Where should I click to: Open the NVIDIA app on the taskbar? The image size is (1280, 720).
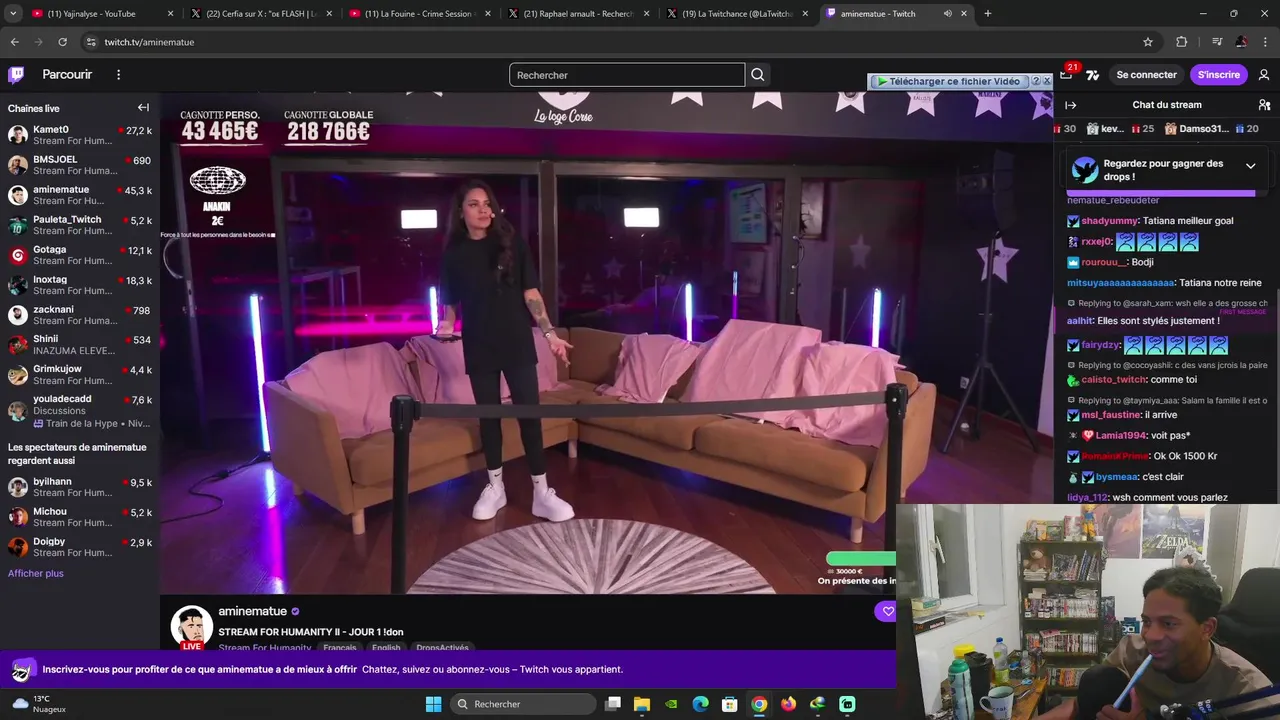coord(671,704)
